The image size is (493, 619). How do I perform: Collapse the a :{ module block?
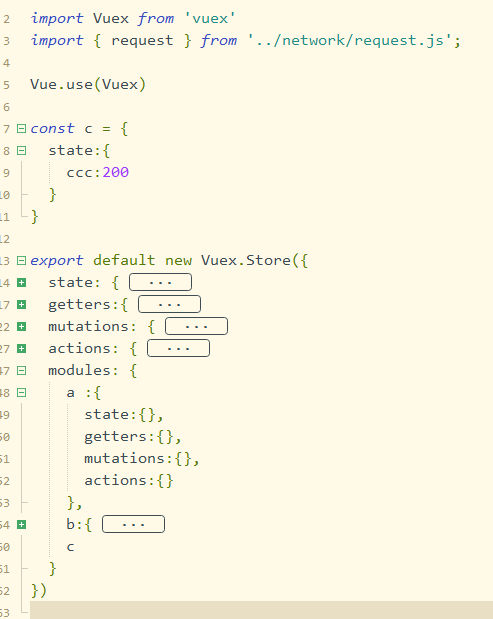[21, 393]
